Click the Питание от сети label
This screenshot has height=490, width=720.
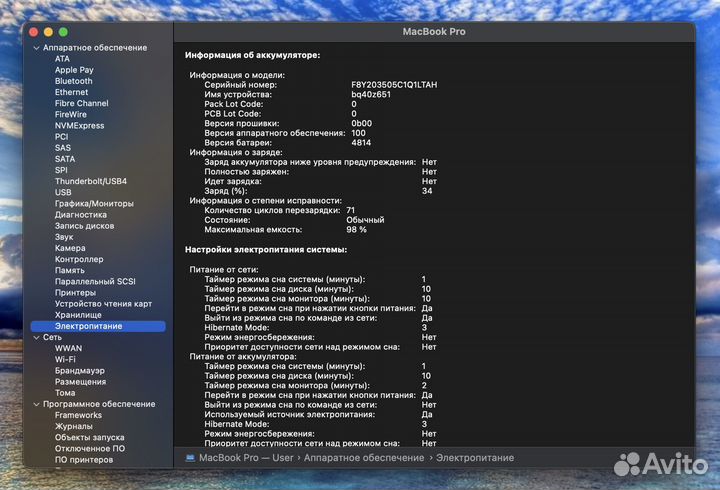click(x=224, y=270)
